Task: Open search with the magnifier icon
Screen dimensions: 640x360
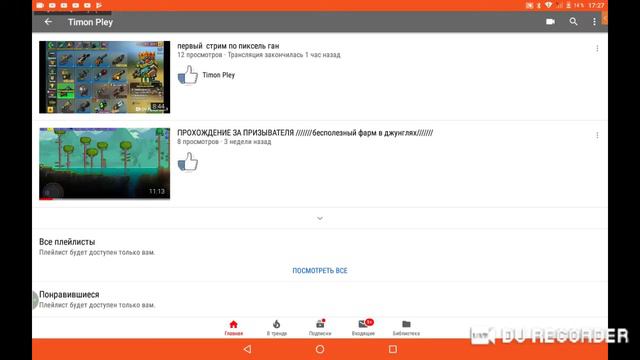Action: tap(573, 22)
